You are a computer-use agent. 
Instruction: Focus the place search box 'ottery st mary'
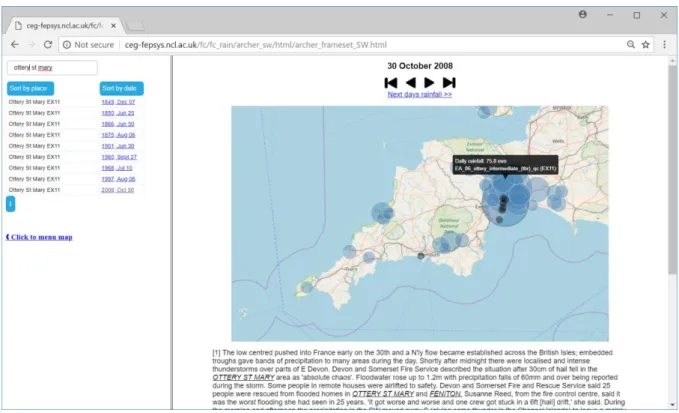click(x=52, y=68)
